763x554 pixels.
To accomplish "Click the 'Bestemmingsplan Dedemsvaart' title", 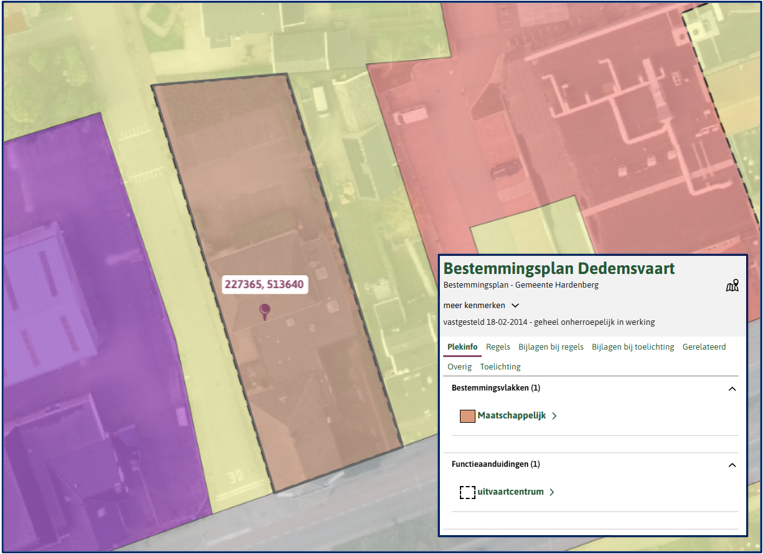I will (559, 268).
